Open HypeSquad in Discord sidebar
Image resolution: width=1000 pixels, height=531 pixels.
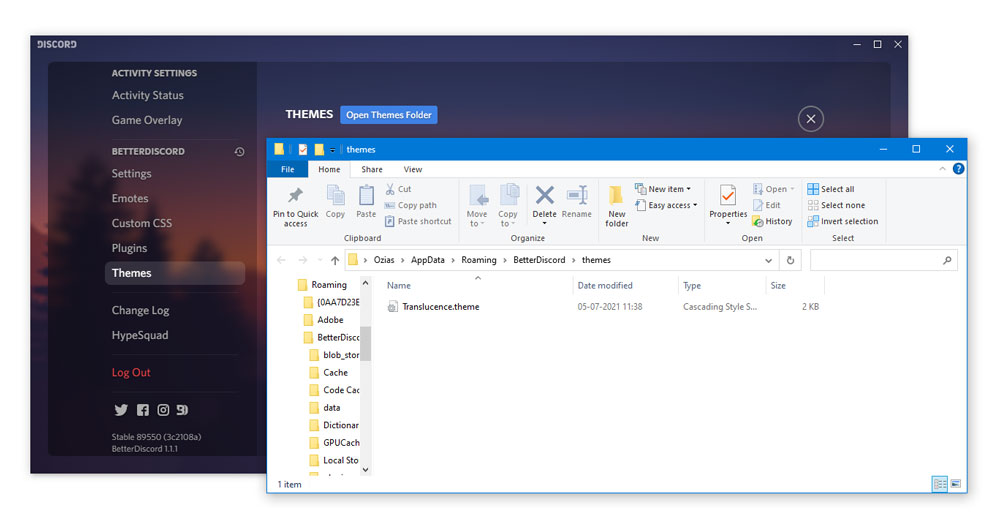140,335
